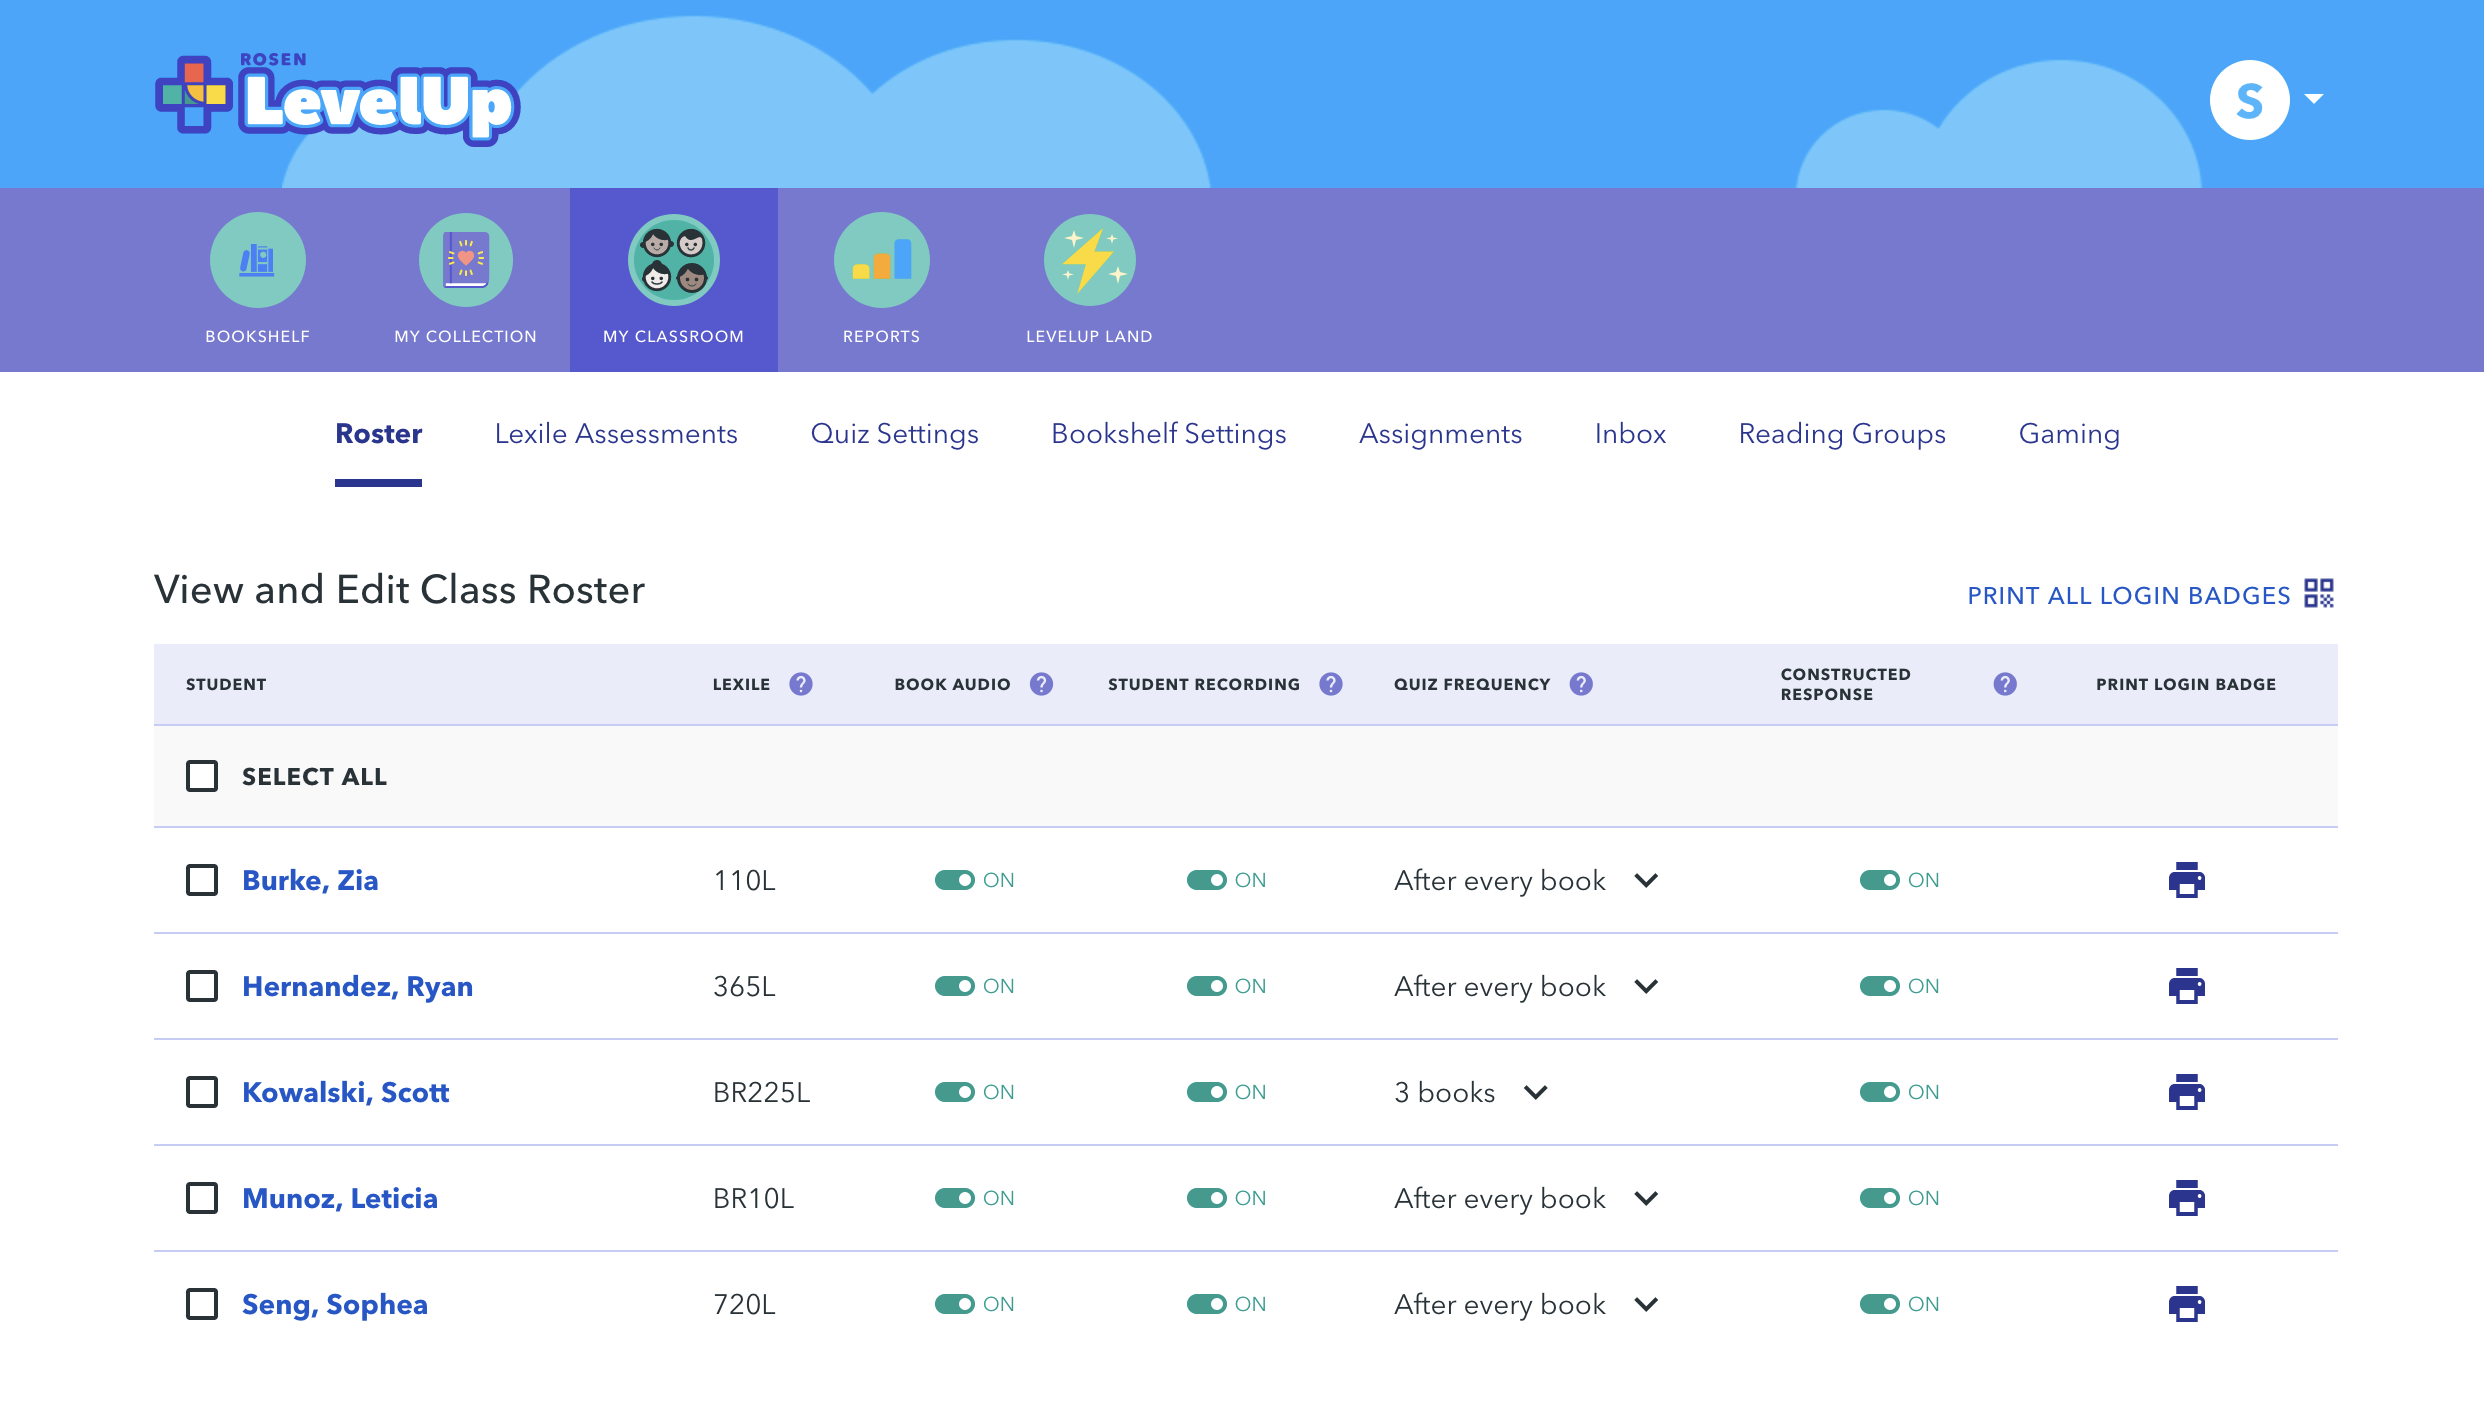Disable Student Recording for Seng, Sophea
2484x1416 pixels.
[1207, 1304]
